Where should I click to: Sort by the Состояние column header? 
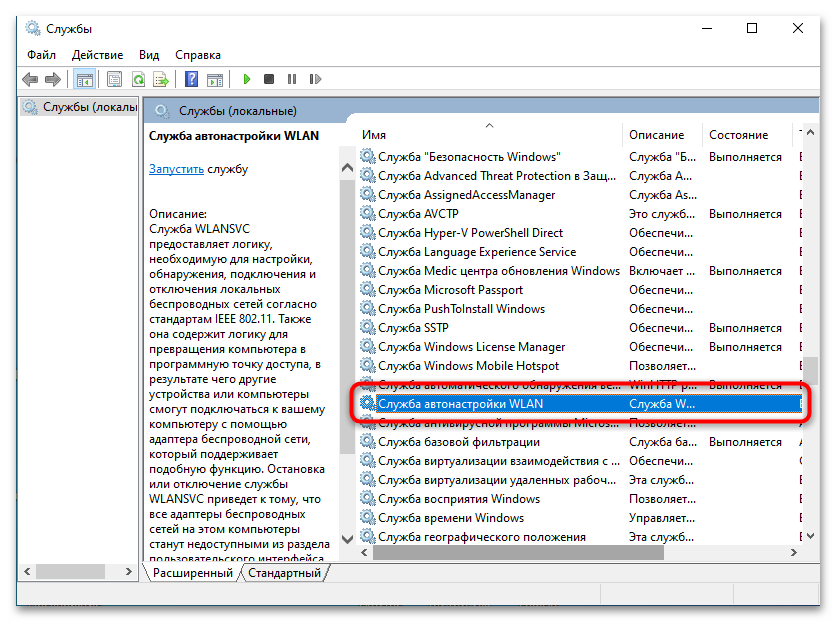747,135
